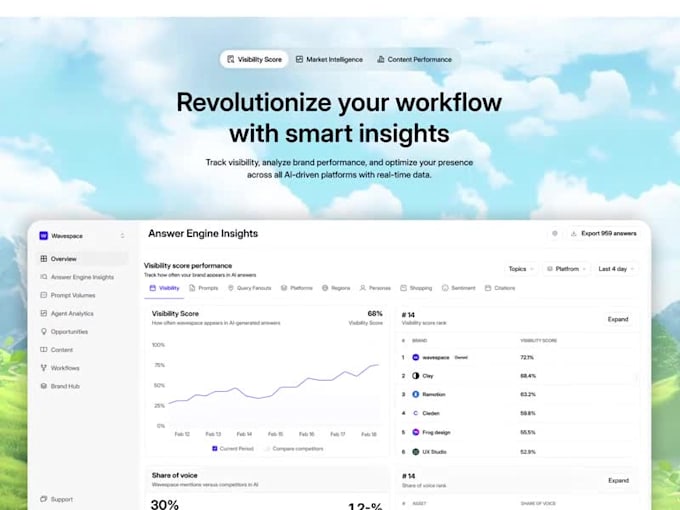The width and height of the screenshot is (680, 510).
Task: Click the Ramotion blue logo
Action: point(415,394)
